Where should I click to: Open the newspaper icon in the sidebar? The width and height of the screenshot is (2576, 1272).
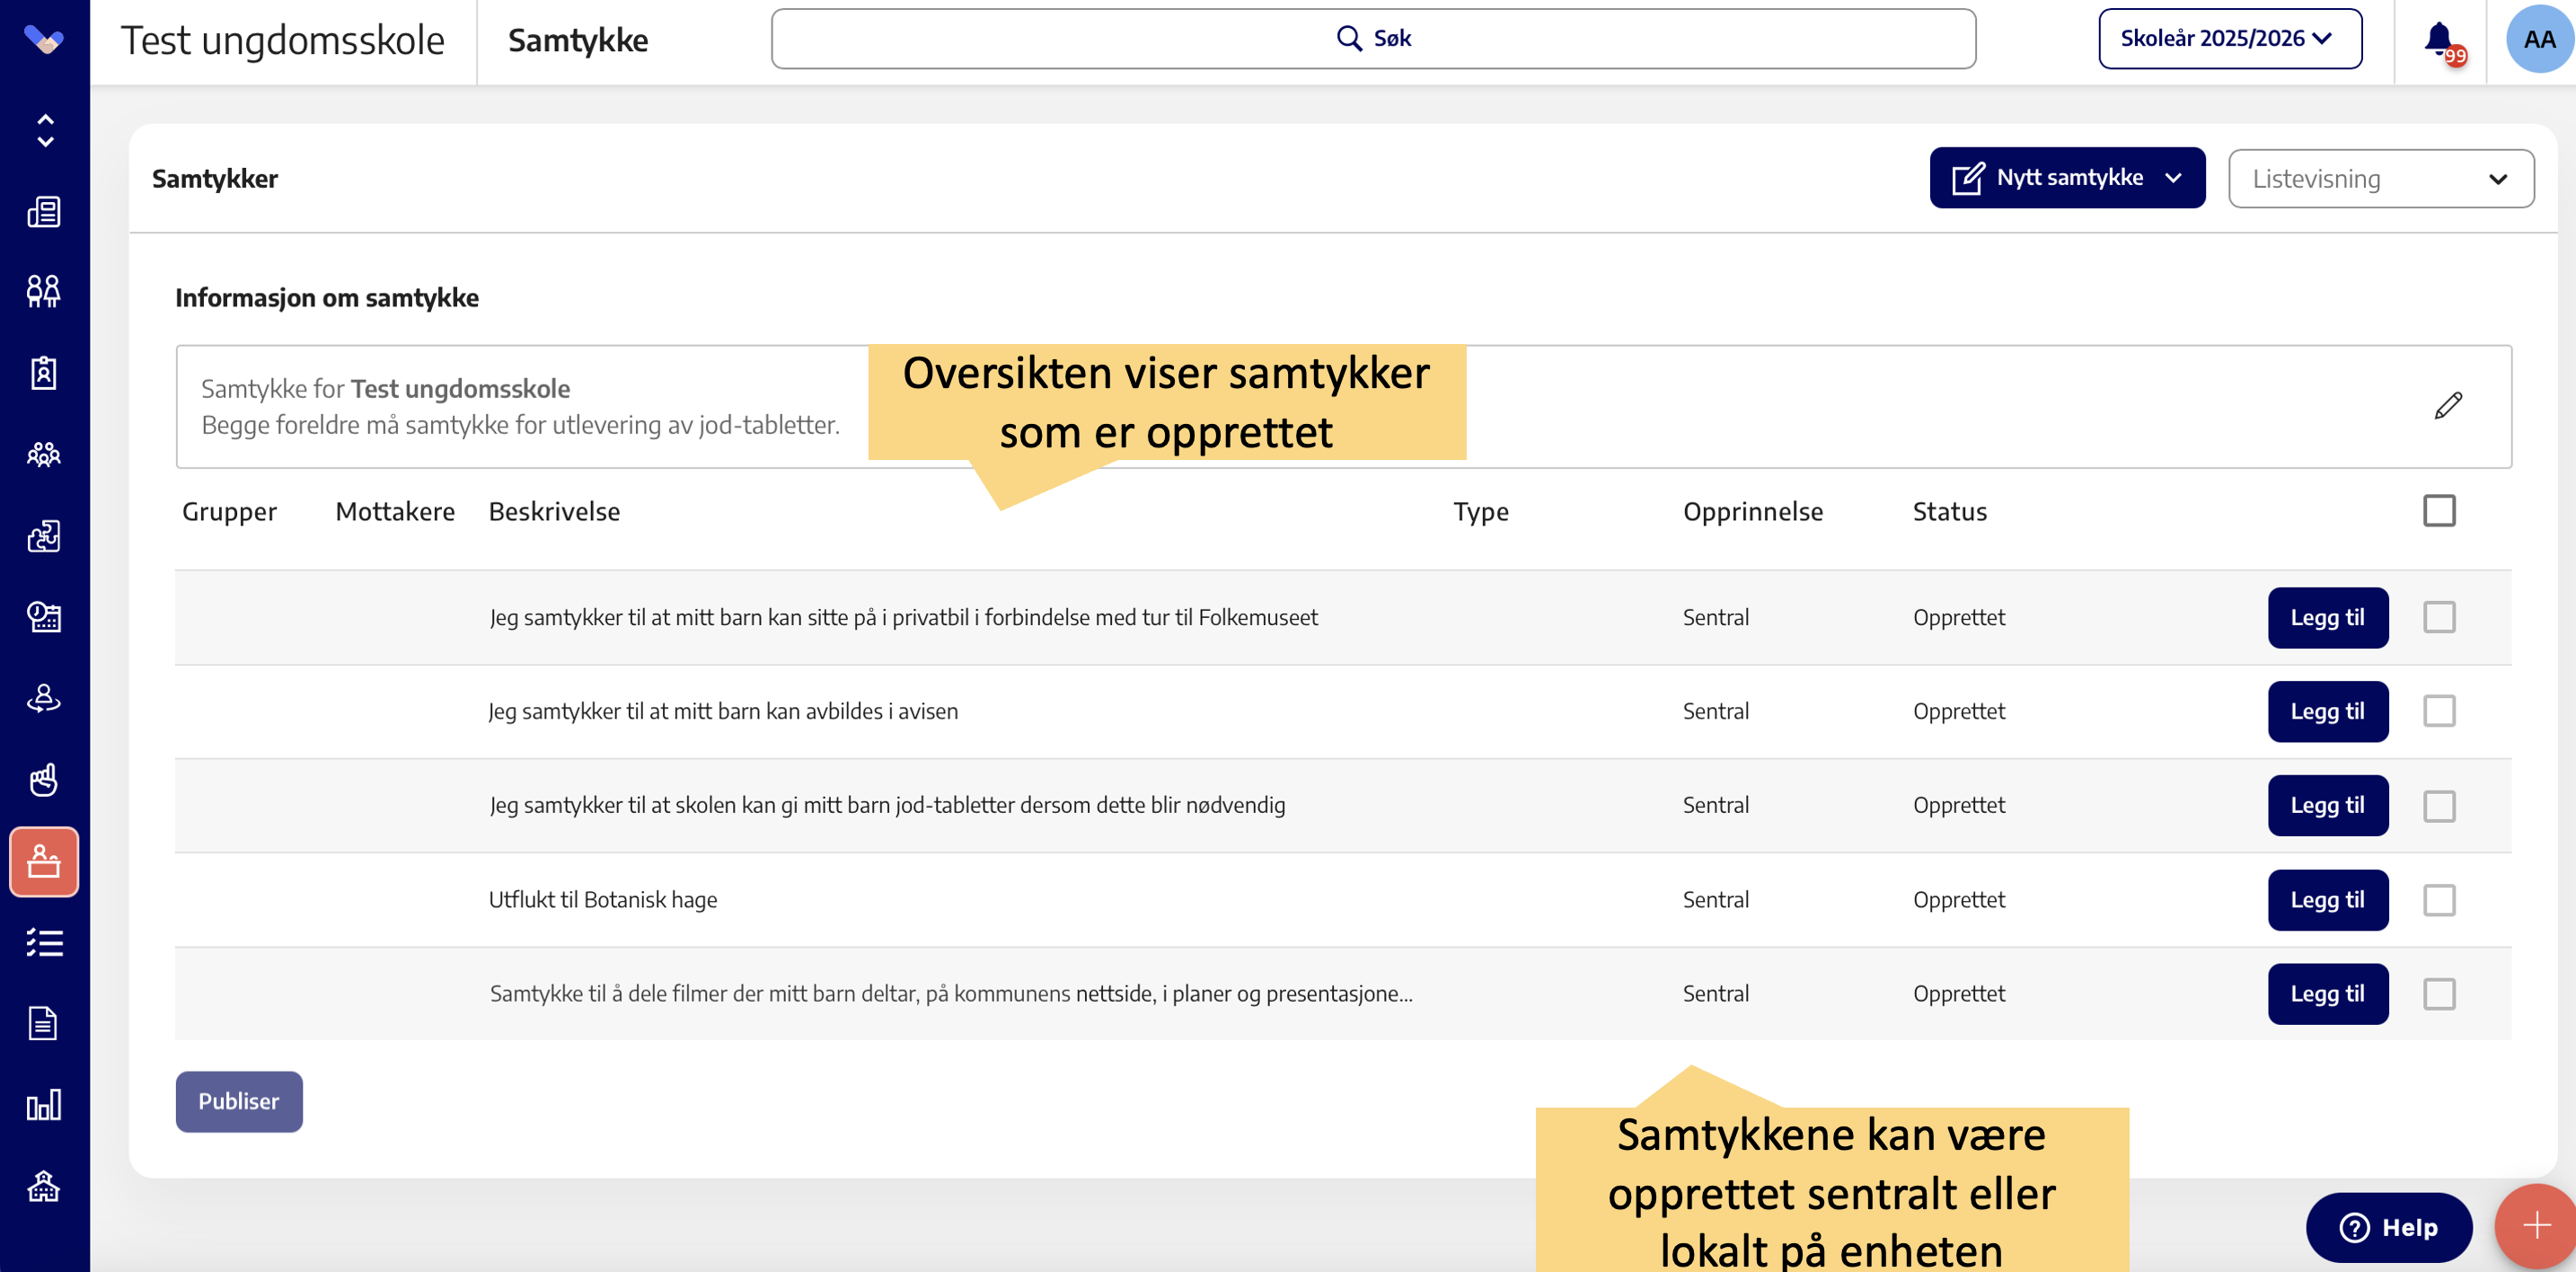[x=44, y=211]
